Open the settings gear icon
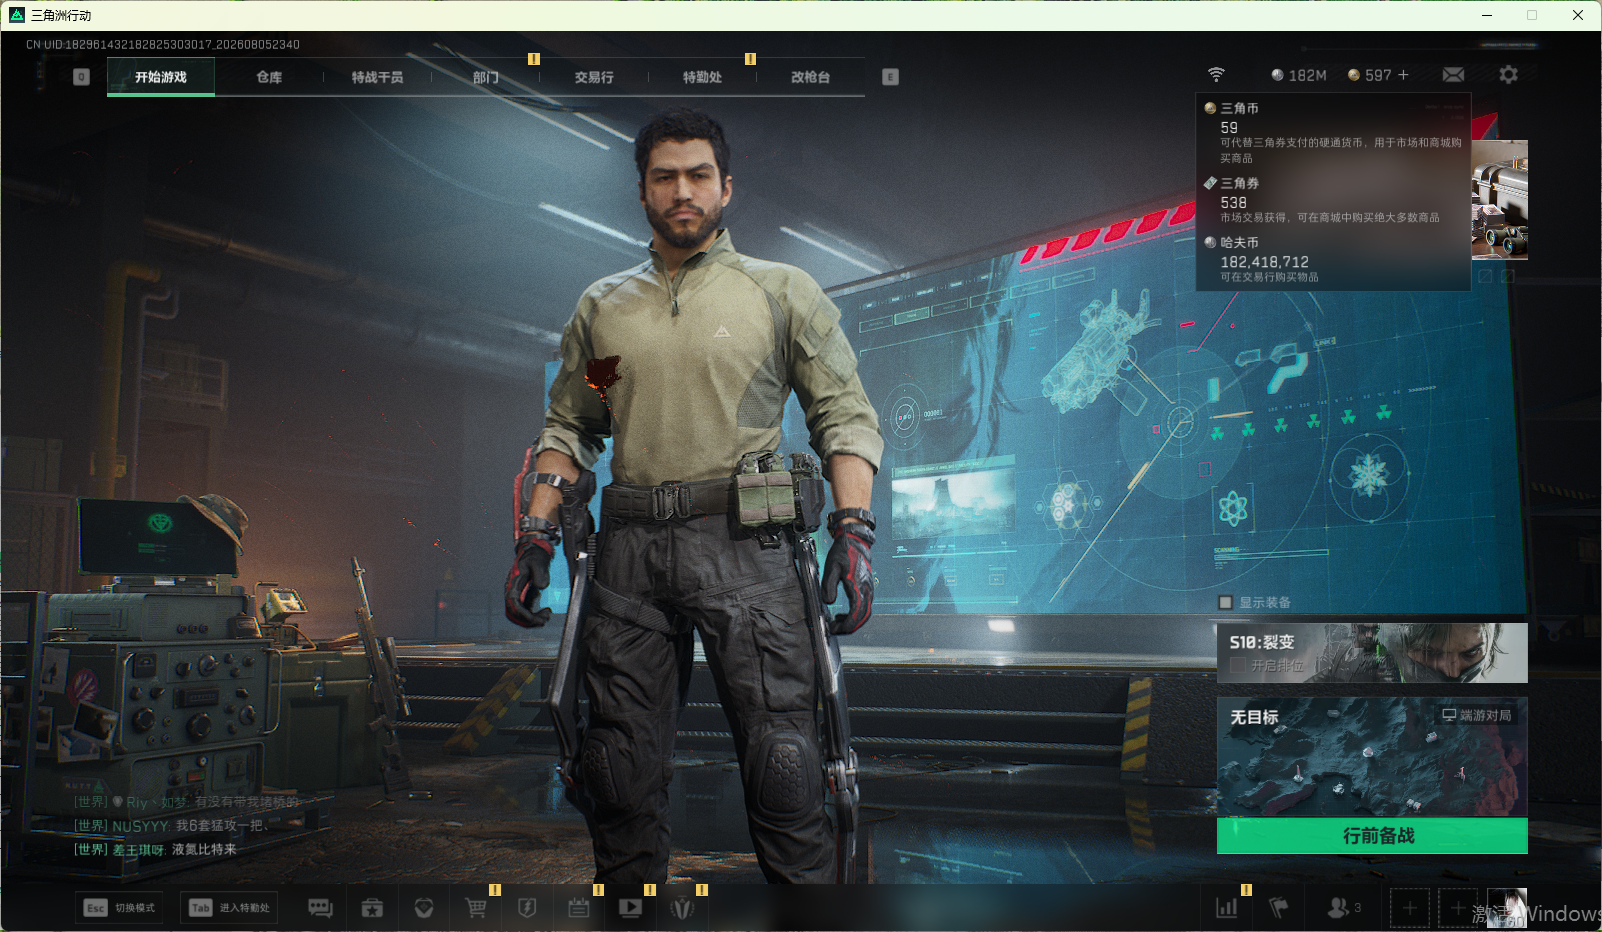The image size is (1602, 932). pyautogui.click(x=1508, y=75)
